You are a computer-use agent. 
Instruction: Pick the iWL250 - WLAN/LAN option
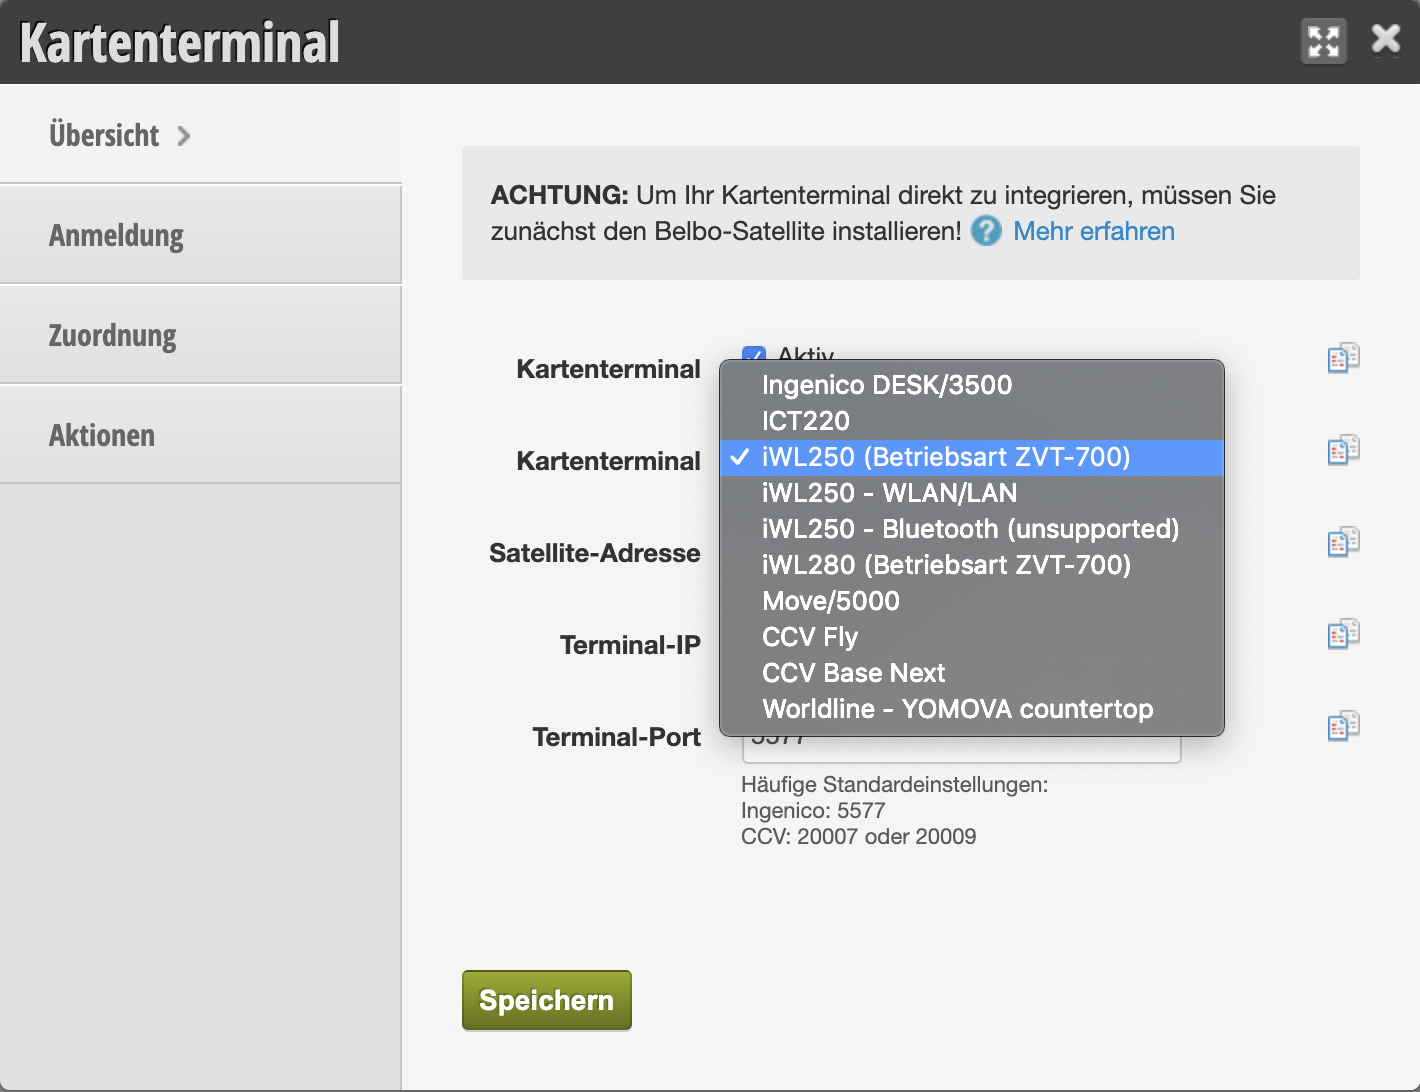coord(889,493)
